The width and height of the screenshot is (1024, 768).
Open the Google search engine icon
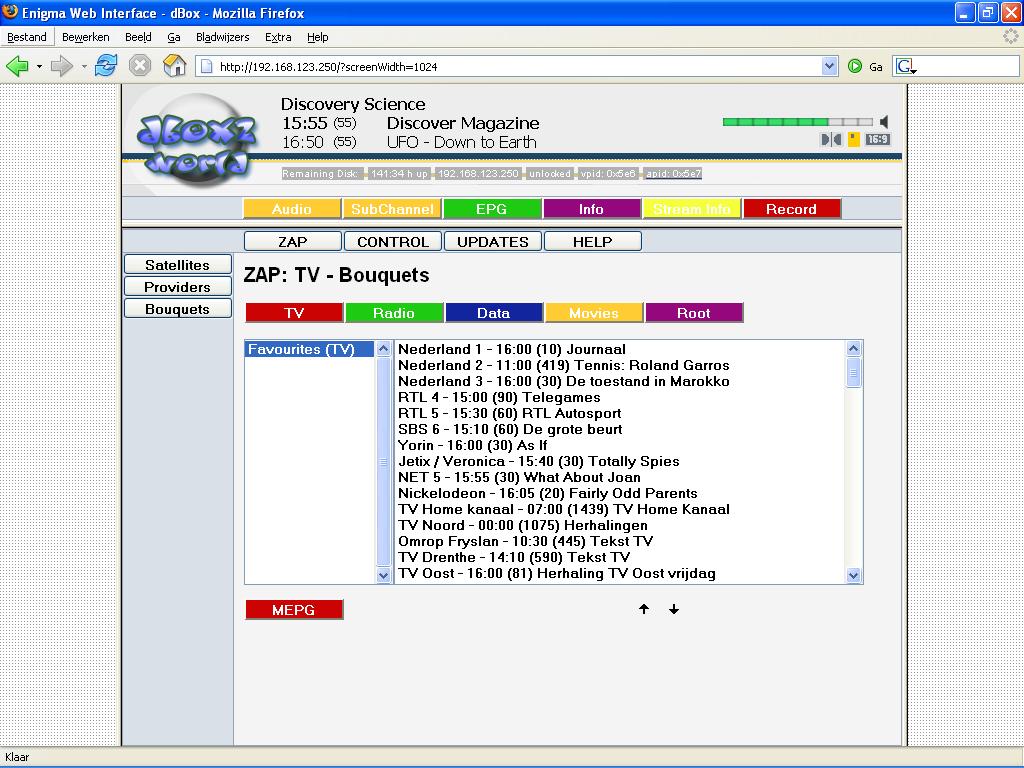click(905, 66)
